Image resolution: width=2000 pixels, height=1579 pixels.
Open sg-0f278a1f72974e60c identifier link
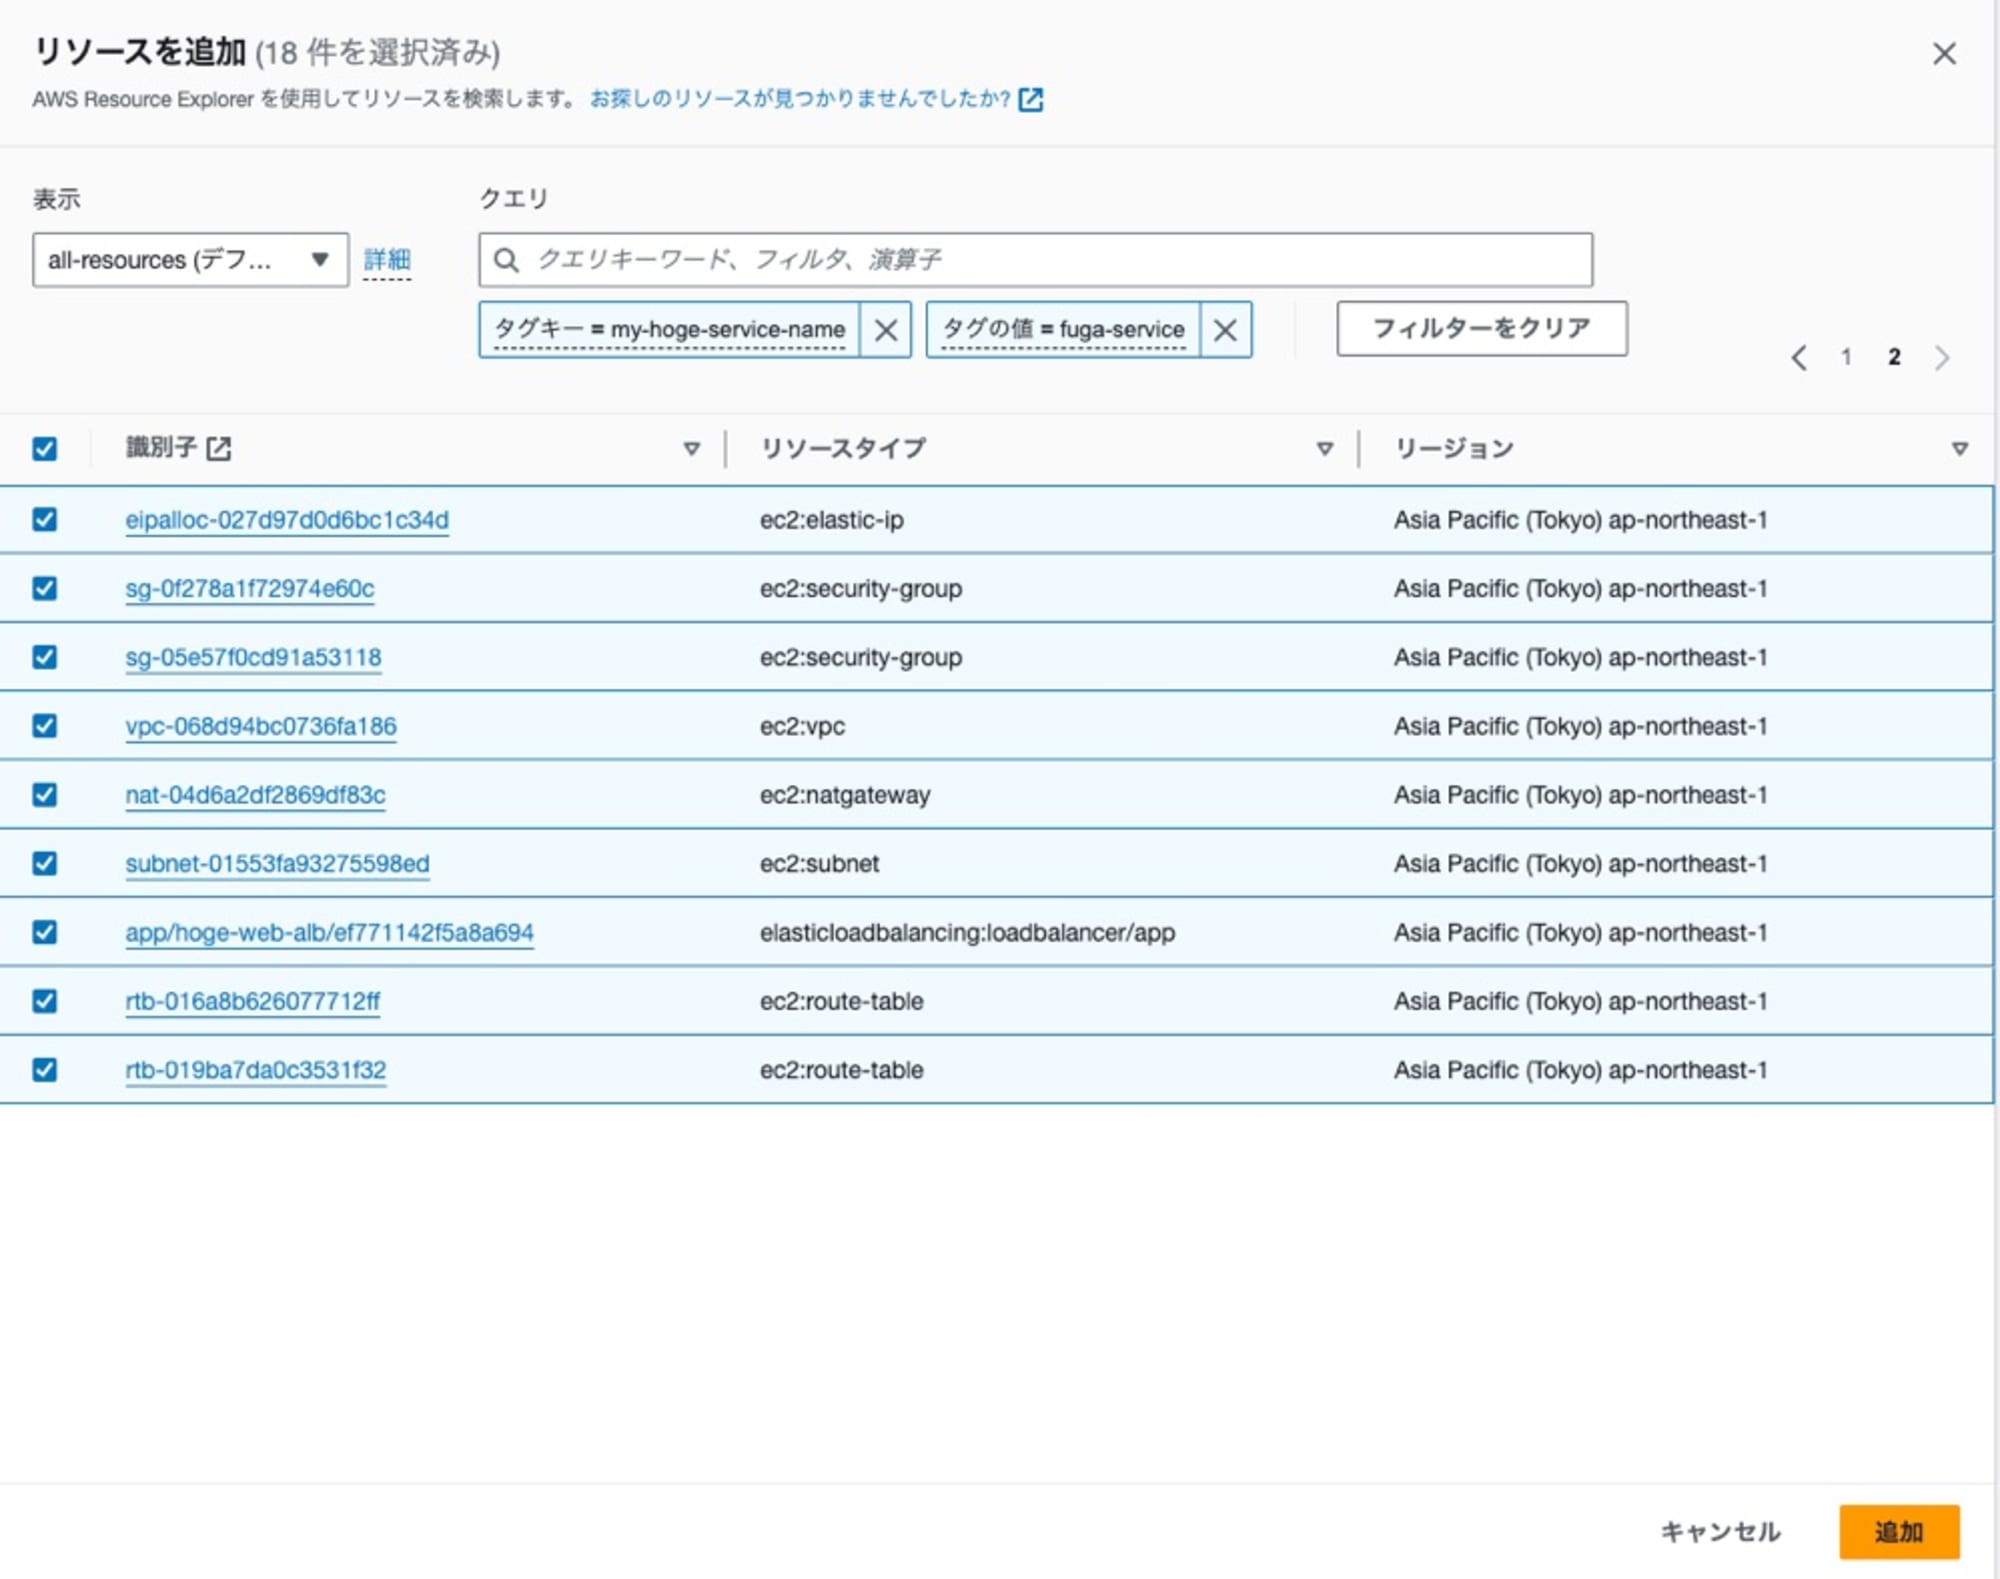tap(250, 589)
